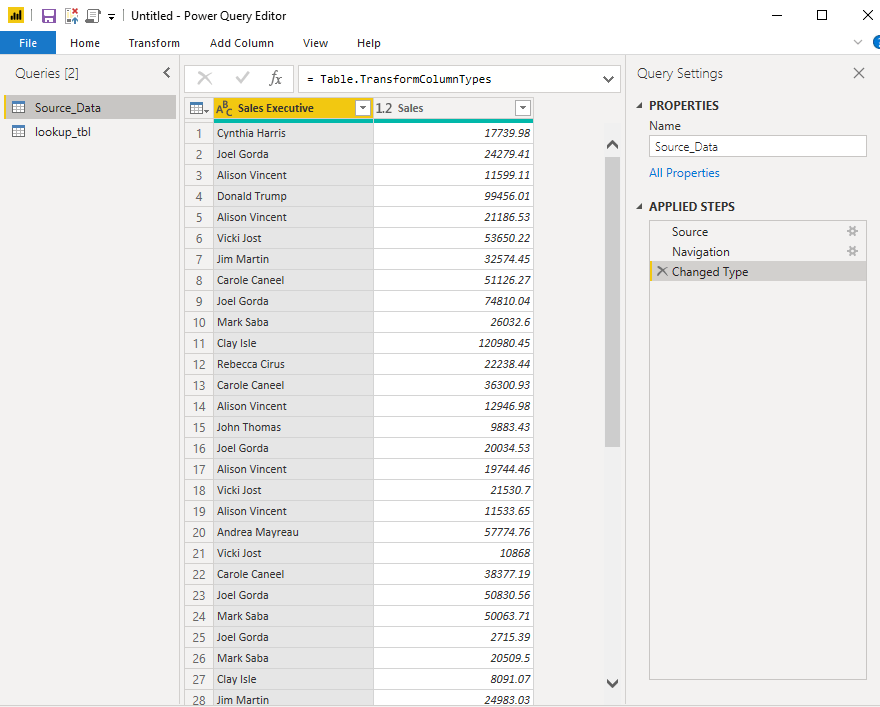This screenshot has height=707, width=880.
Task: Open the File tab
Action: point(28,43)
